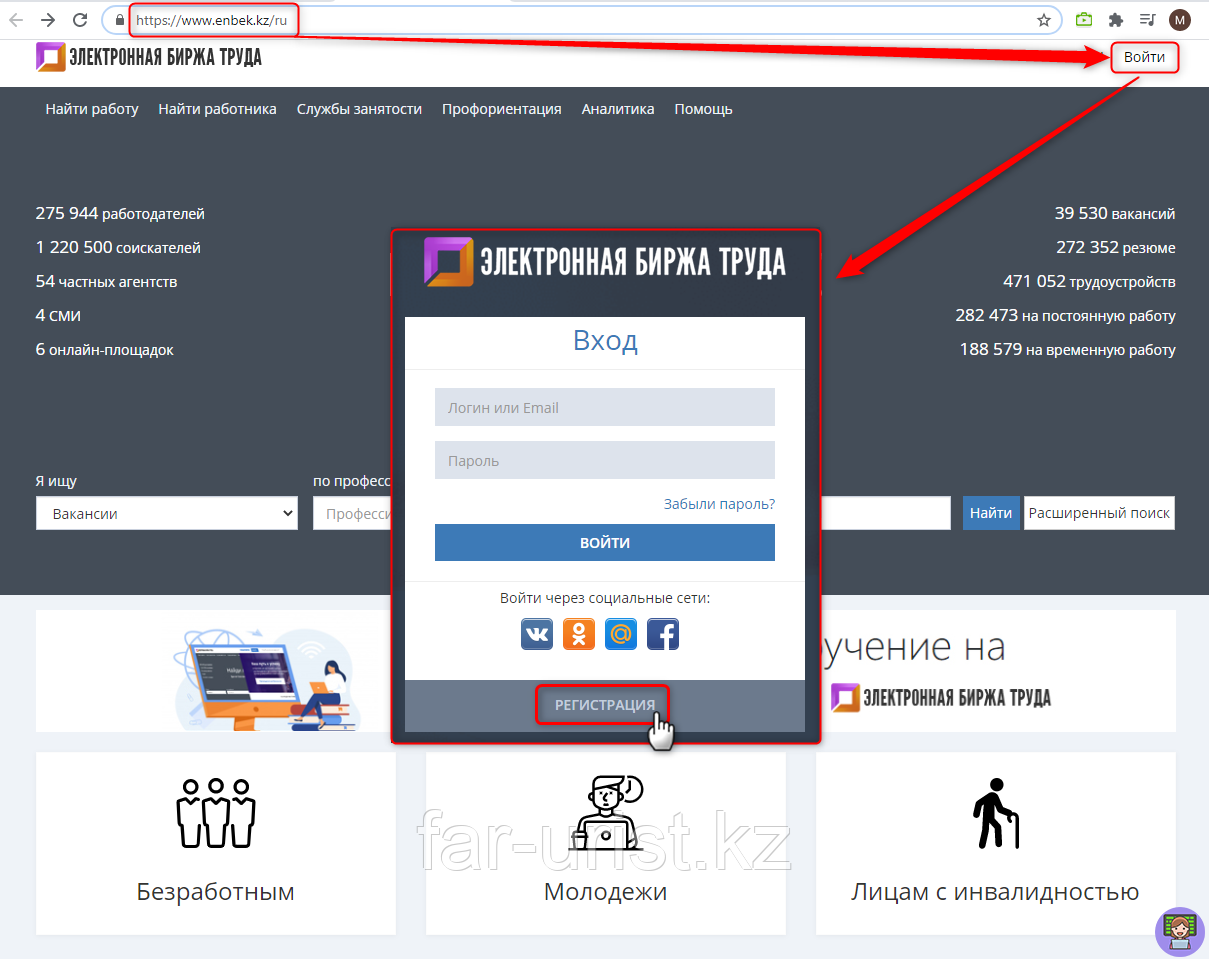Expand the Вакансии search type dropdown
Screen dimensions: 1209x959
tap(167, 514)
